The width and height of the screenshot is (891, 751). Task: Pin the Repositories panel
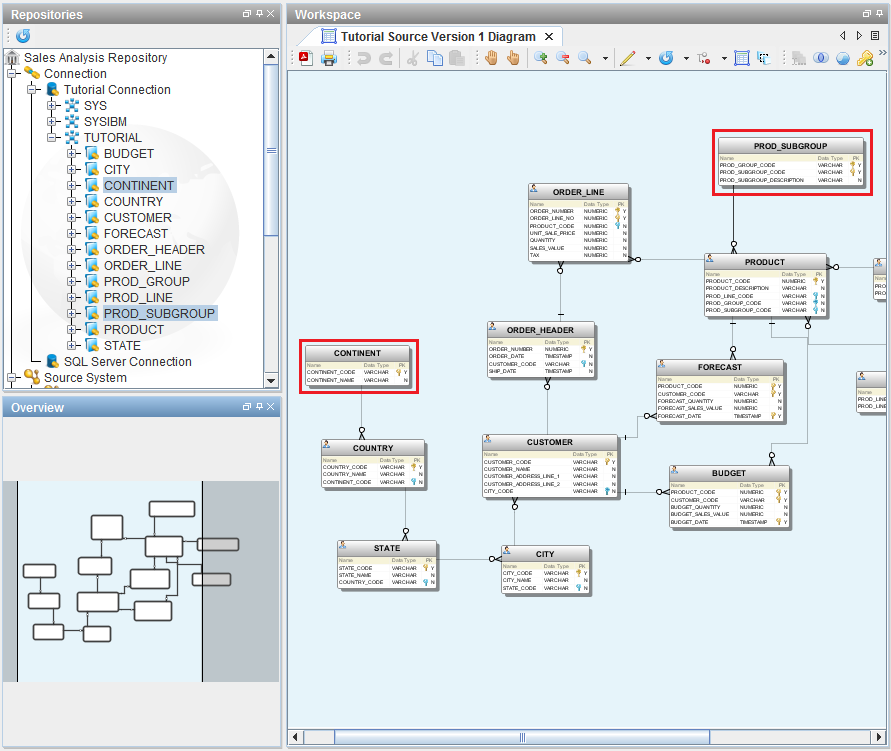click(x=258, y=14)
